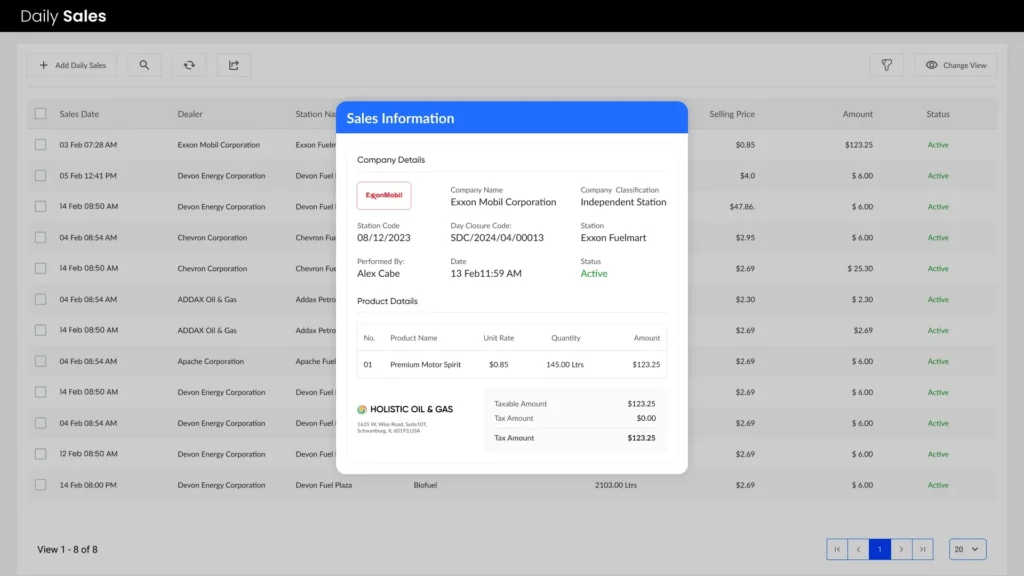The image size is (1024, 576).
Task: Check the 03 Feb 07:28 AM row checkbox
Action: [x=41, y=145]
